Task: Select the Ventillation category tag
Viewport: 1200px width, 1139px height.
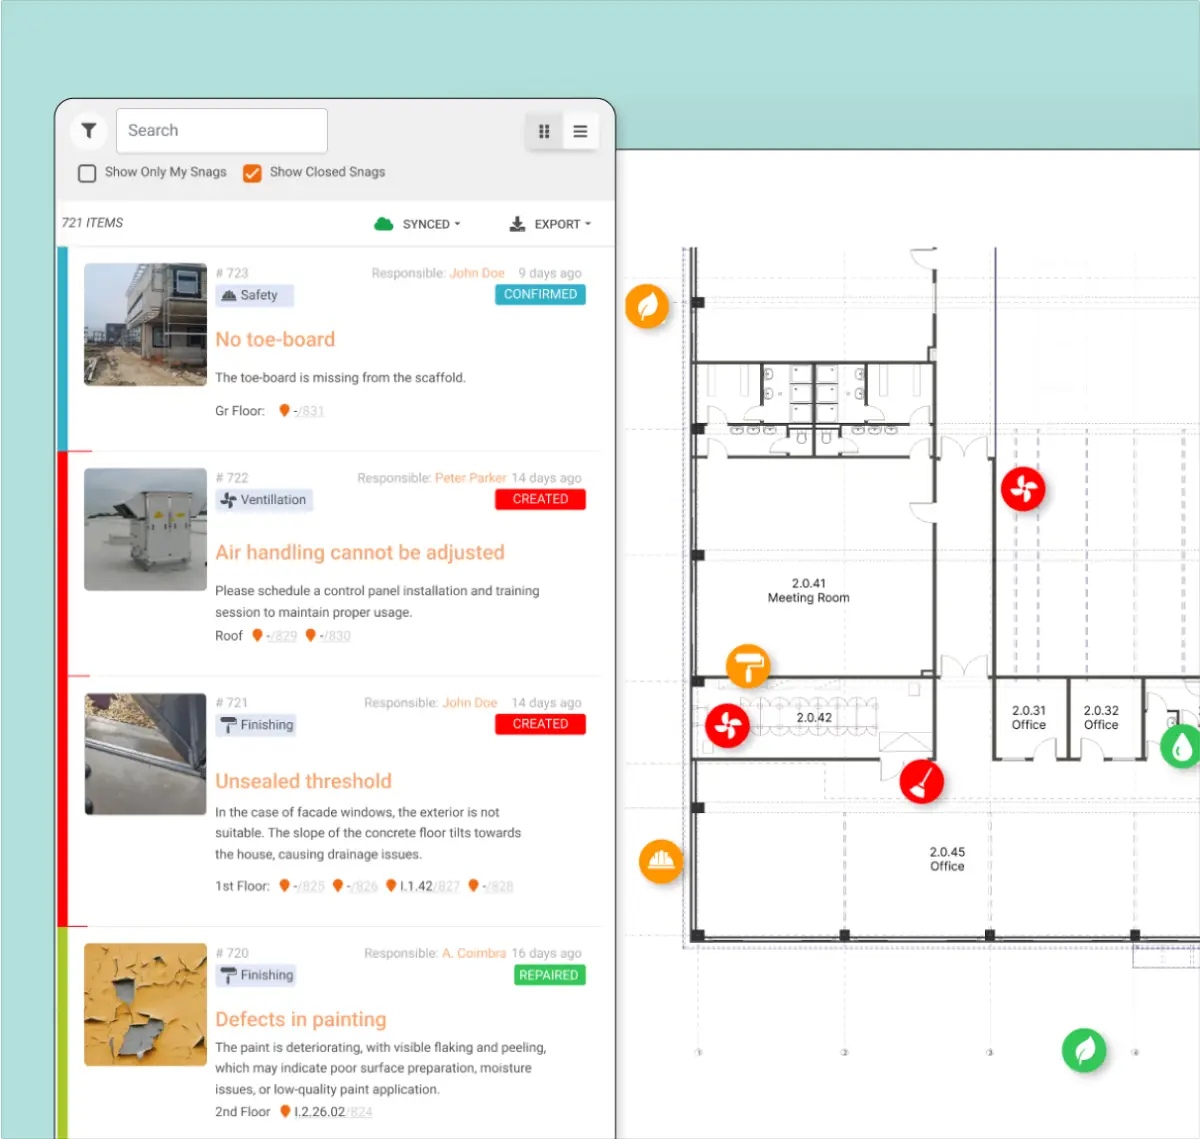Action: click(264, 500)
